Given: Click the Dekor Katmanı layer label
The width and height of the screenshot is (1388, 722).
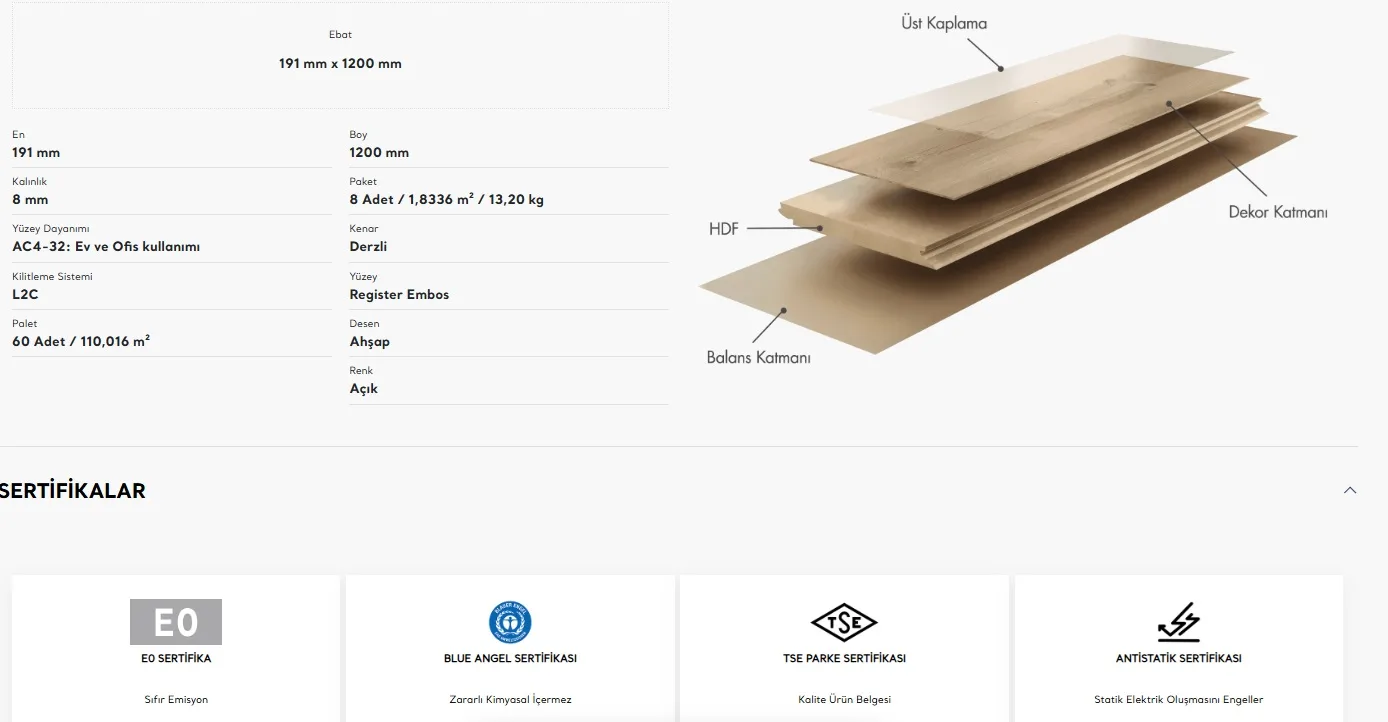Looking at the screenshot, I should (x=1278, y=212).
